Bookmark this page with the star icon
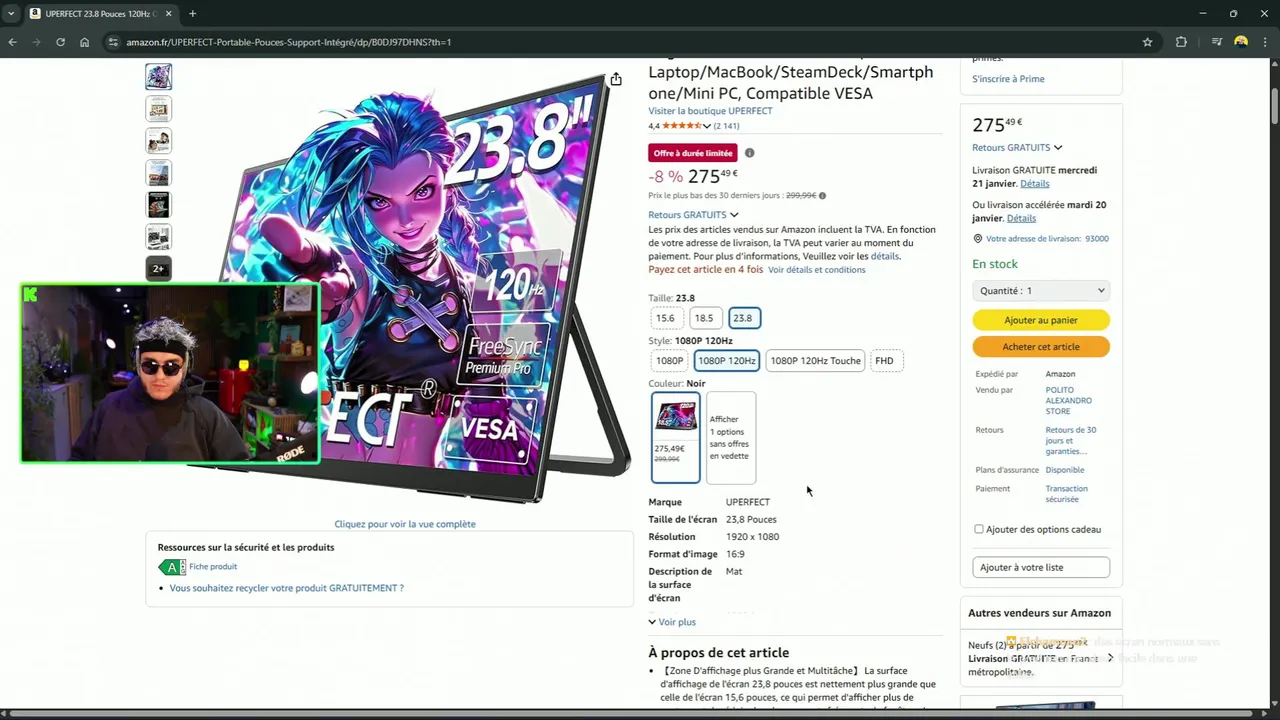This screenshot has width=1280, height=720. [1147, 42]
